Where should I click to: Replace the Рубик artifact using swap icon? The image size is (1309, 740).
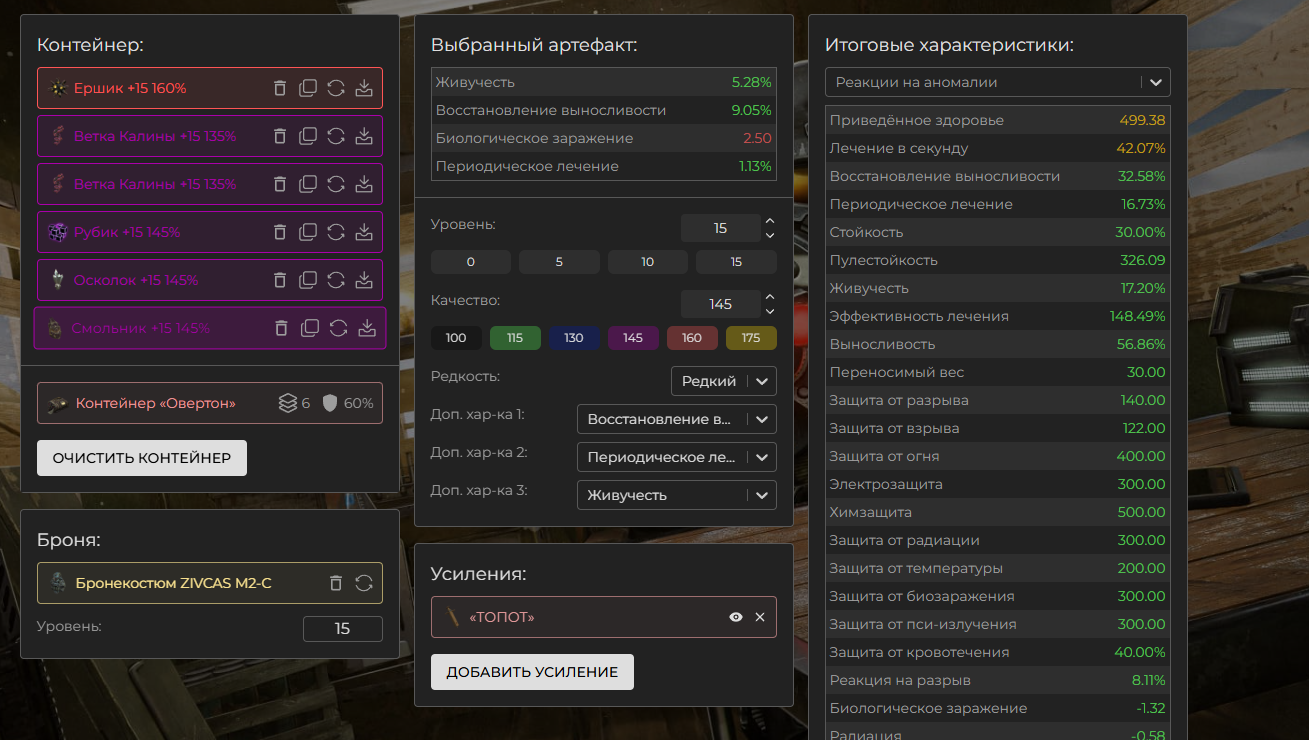(336, 232)
